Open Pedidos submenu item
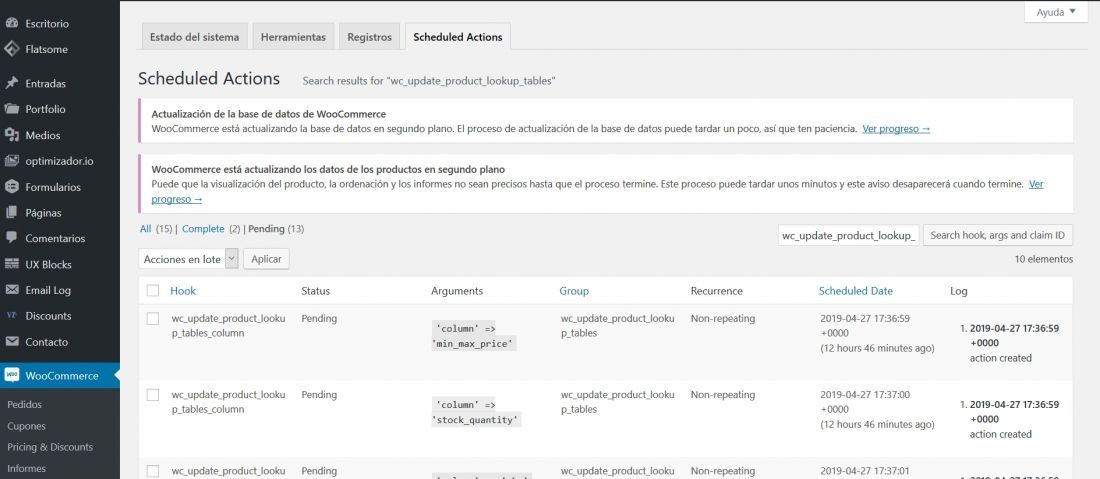The width and height of the screenshot is (1100, 479). [25, 405]
